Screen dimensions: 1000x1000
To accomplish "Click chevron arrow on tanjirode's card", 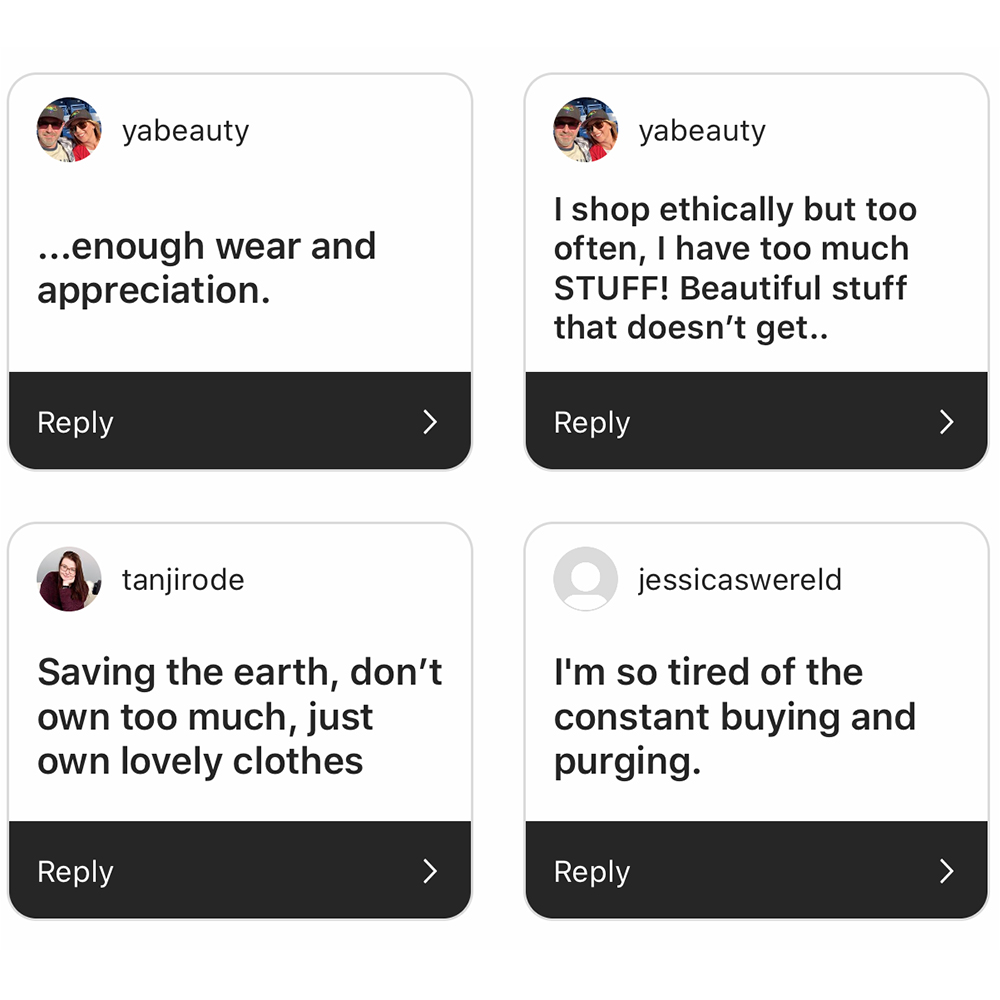I will (430, 871).
